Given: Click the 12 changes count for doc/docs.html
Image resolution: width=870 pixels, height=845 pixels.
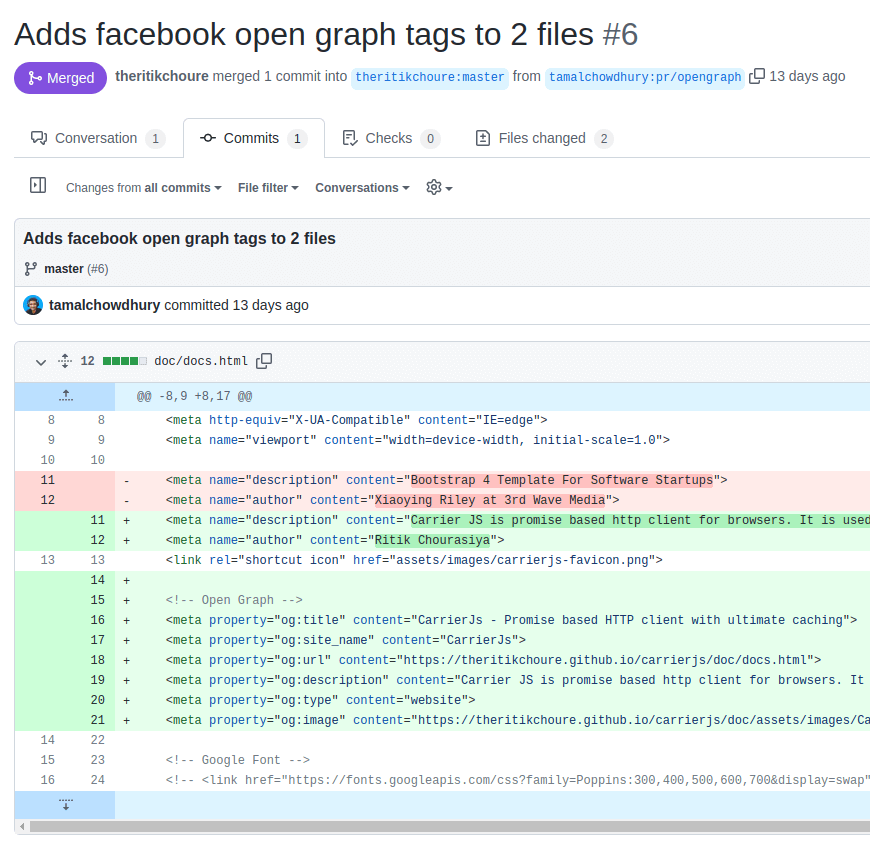Looking at the screenshot, I should tap(88, 361).
